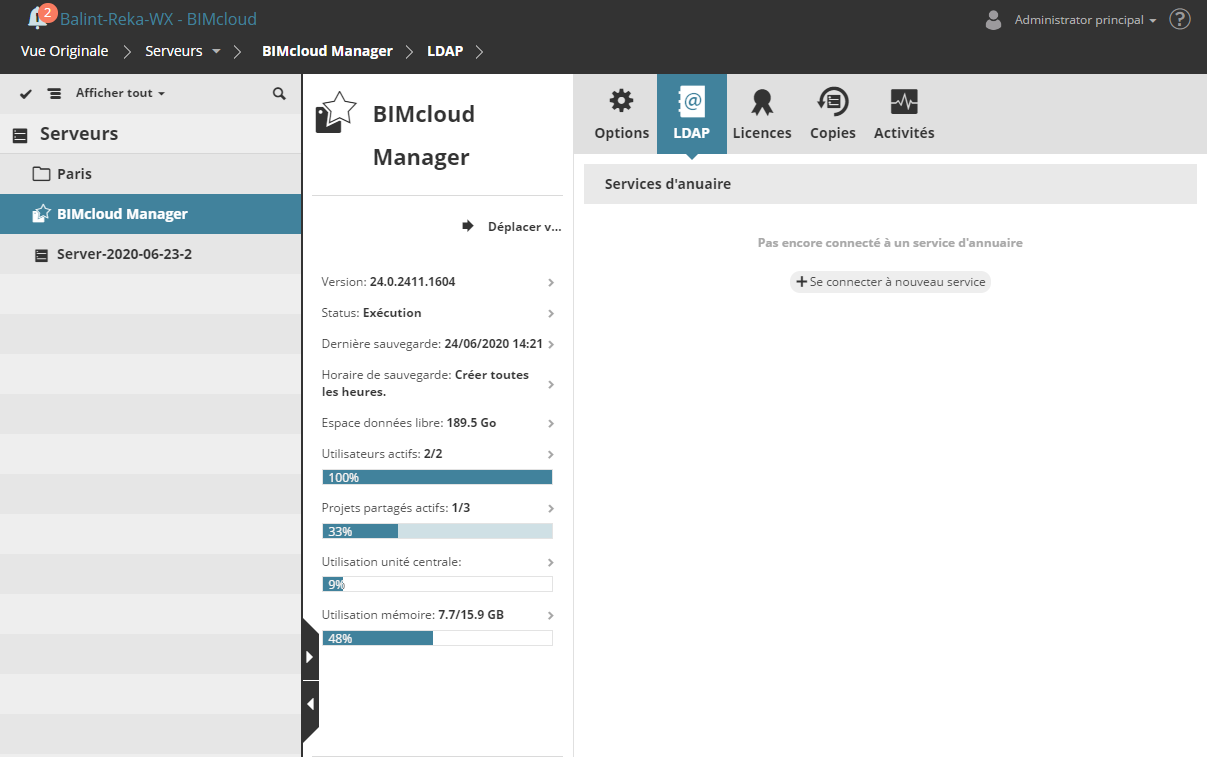This screenshot has height=757, width=1207.
Task: Click the BIMcloud Manager star icon in panel header
Action: click(335, 112)
